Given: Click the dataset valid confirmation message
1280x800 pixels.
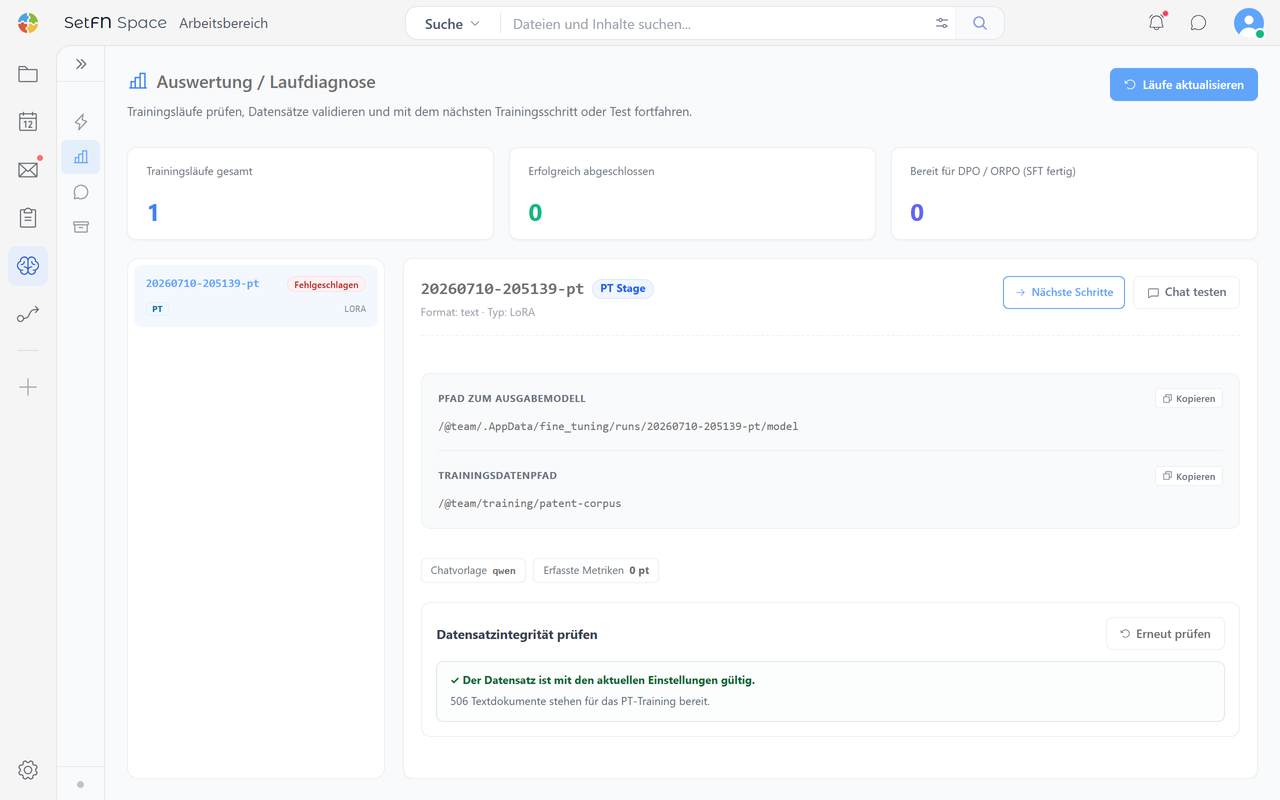Looking at the screenshot, I should tap(831, 691).
